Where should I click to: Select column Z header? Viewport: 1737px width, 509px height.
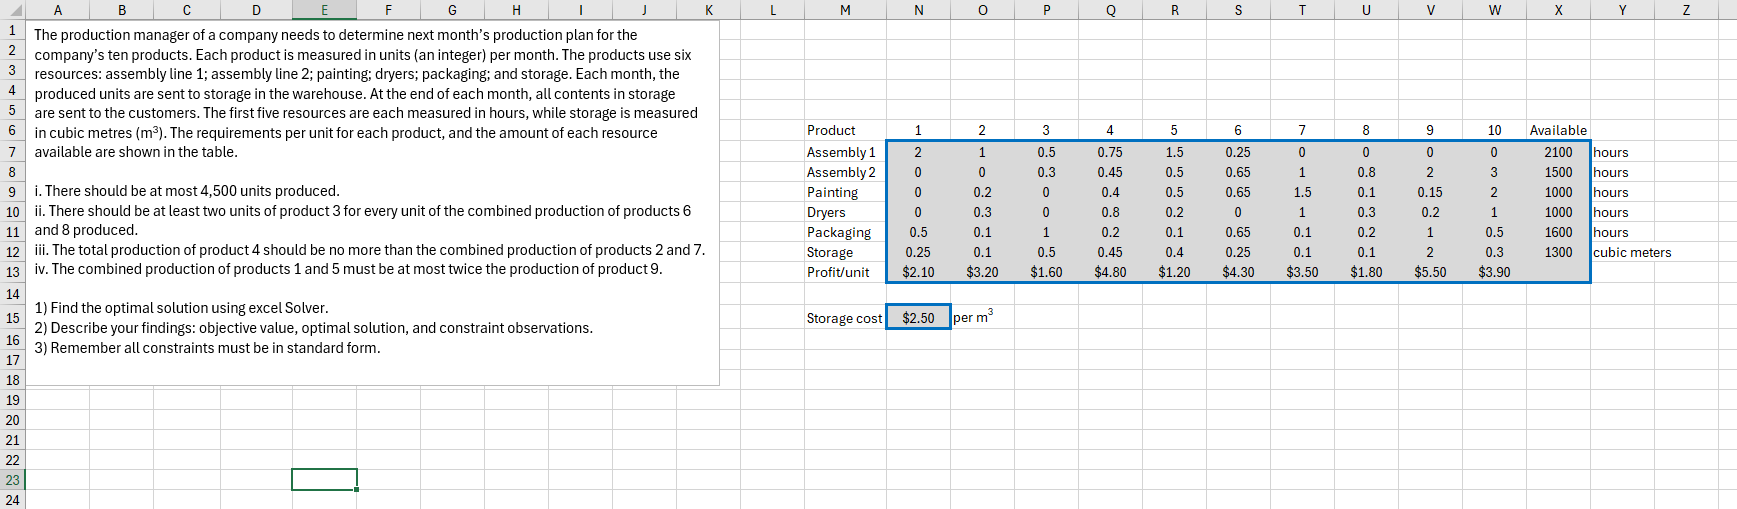pyautogui.click(x=1686, y=9)
